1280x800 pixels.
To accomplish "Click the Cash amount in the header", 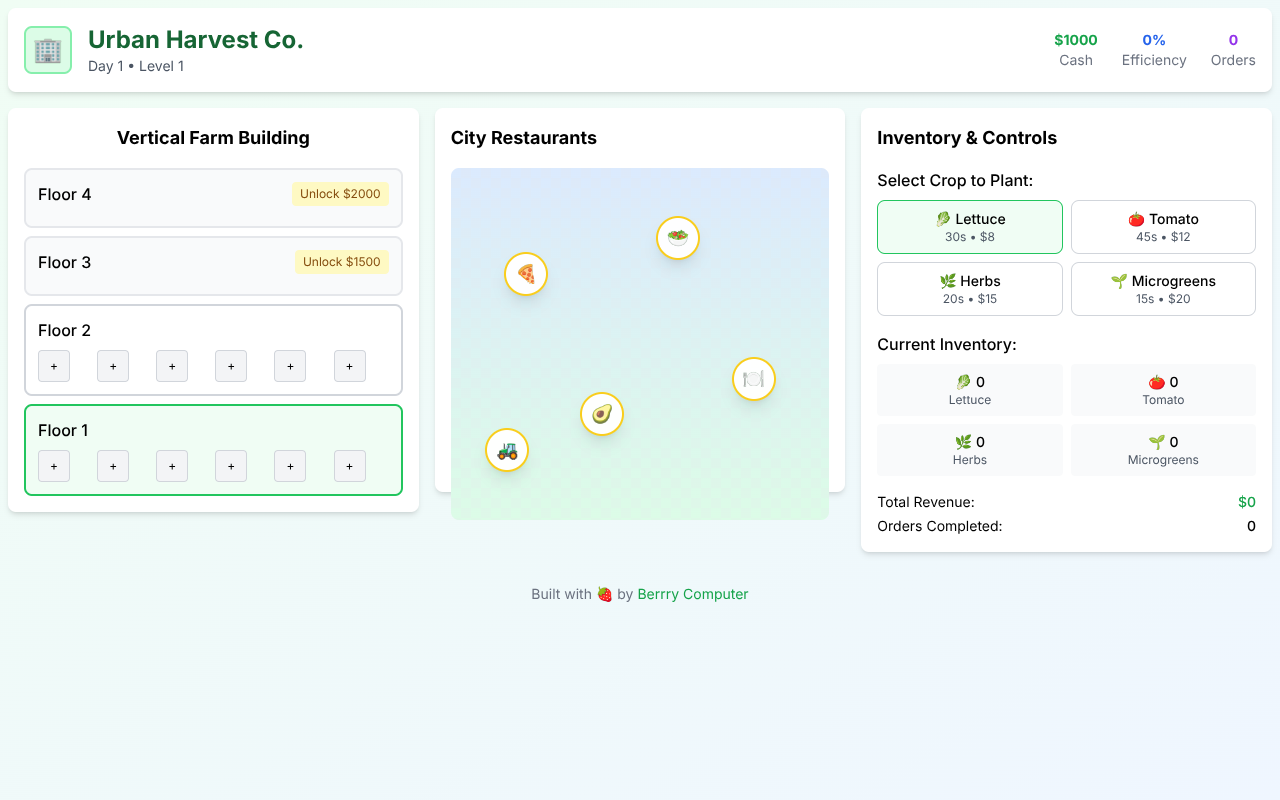I will pyautogui.click(x=1075, y=40).
